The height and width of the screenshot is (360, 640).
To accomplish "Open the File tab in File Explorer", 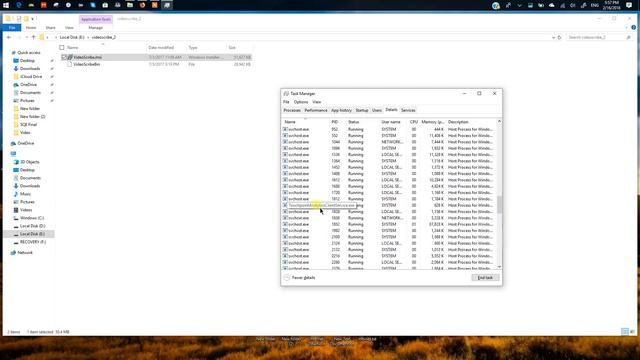I will [x=12, y=28].
